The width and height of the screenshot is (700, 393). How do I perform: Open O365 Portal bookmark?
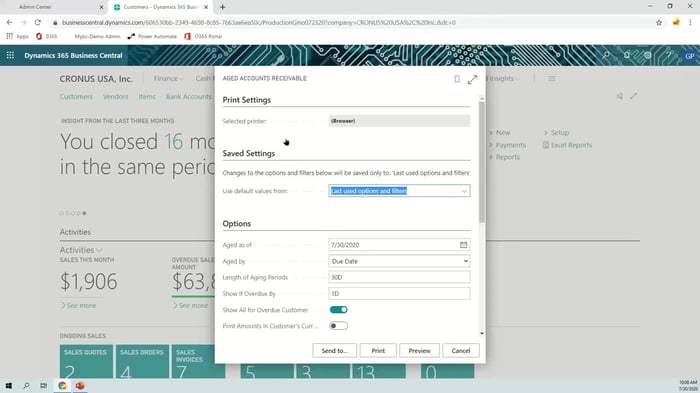point(203,36)
